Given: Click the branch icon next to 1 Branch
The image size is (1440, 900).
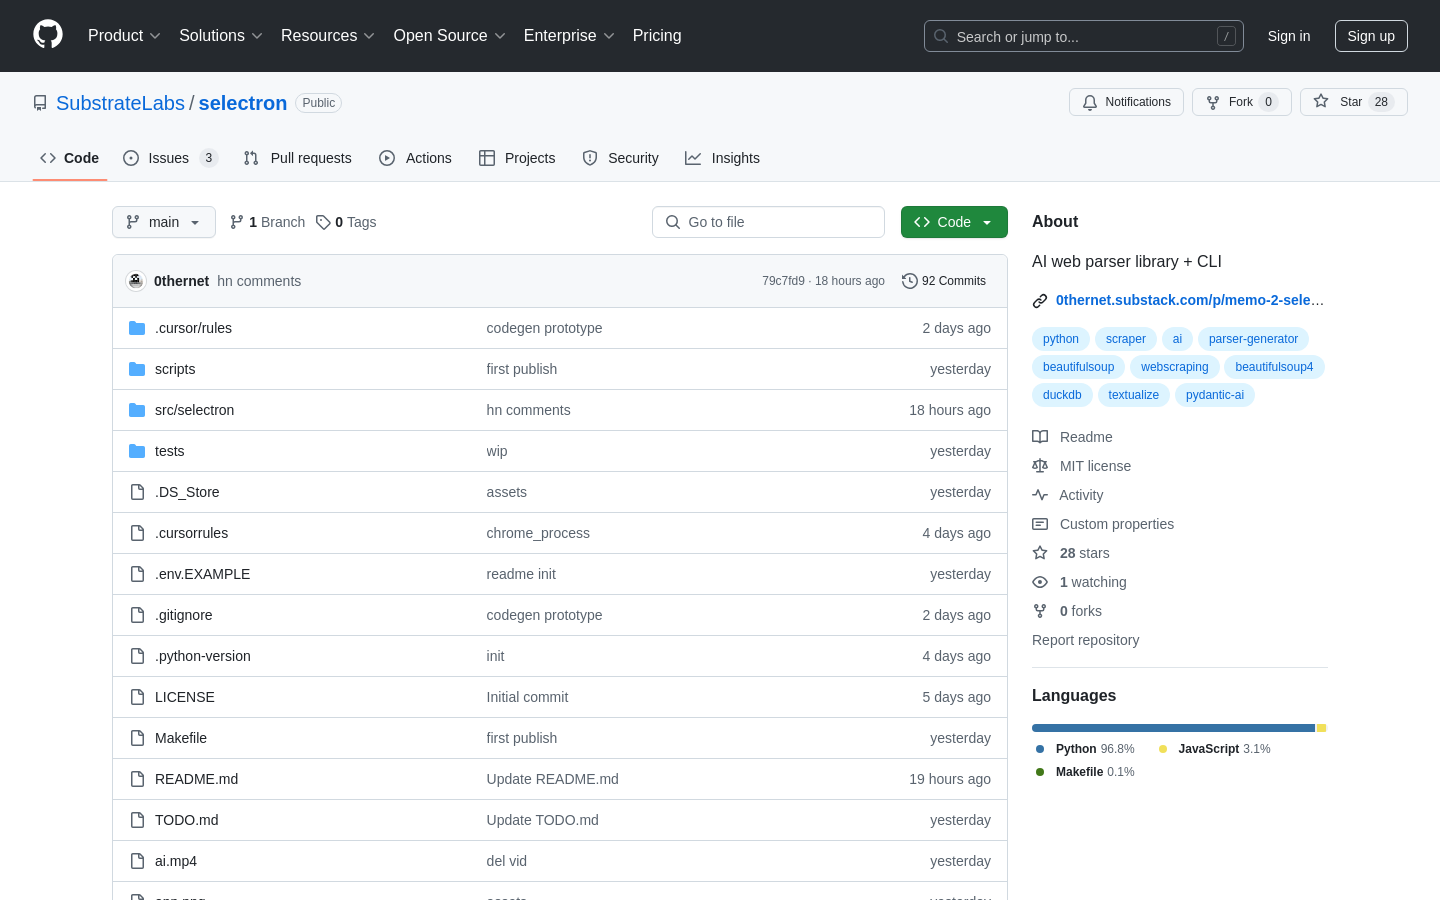Looking at the screenshot, I should pos(237,222).
